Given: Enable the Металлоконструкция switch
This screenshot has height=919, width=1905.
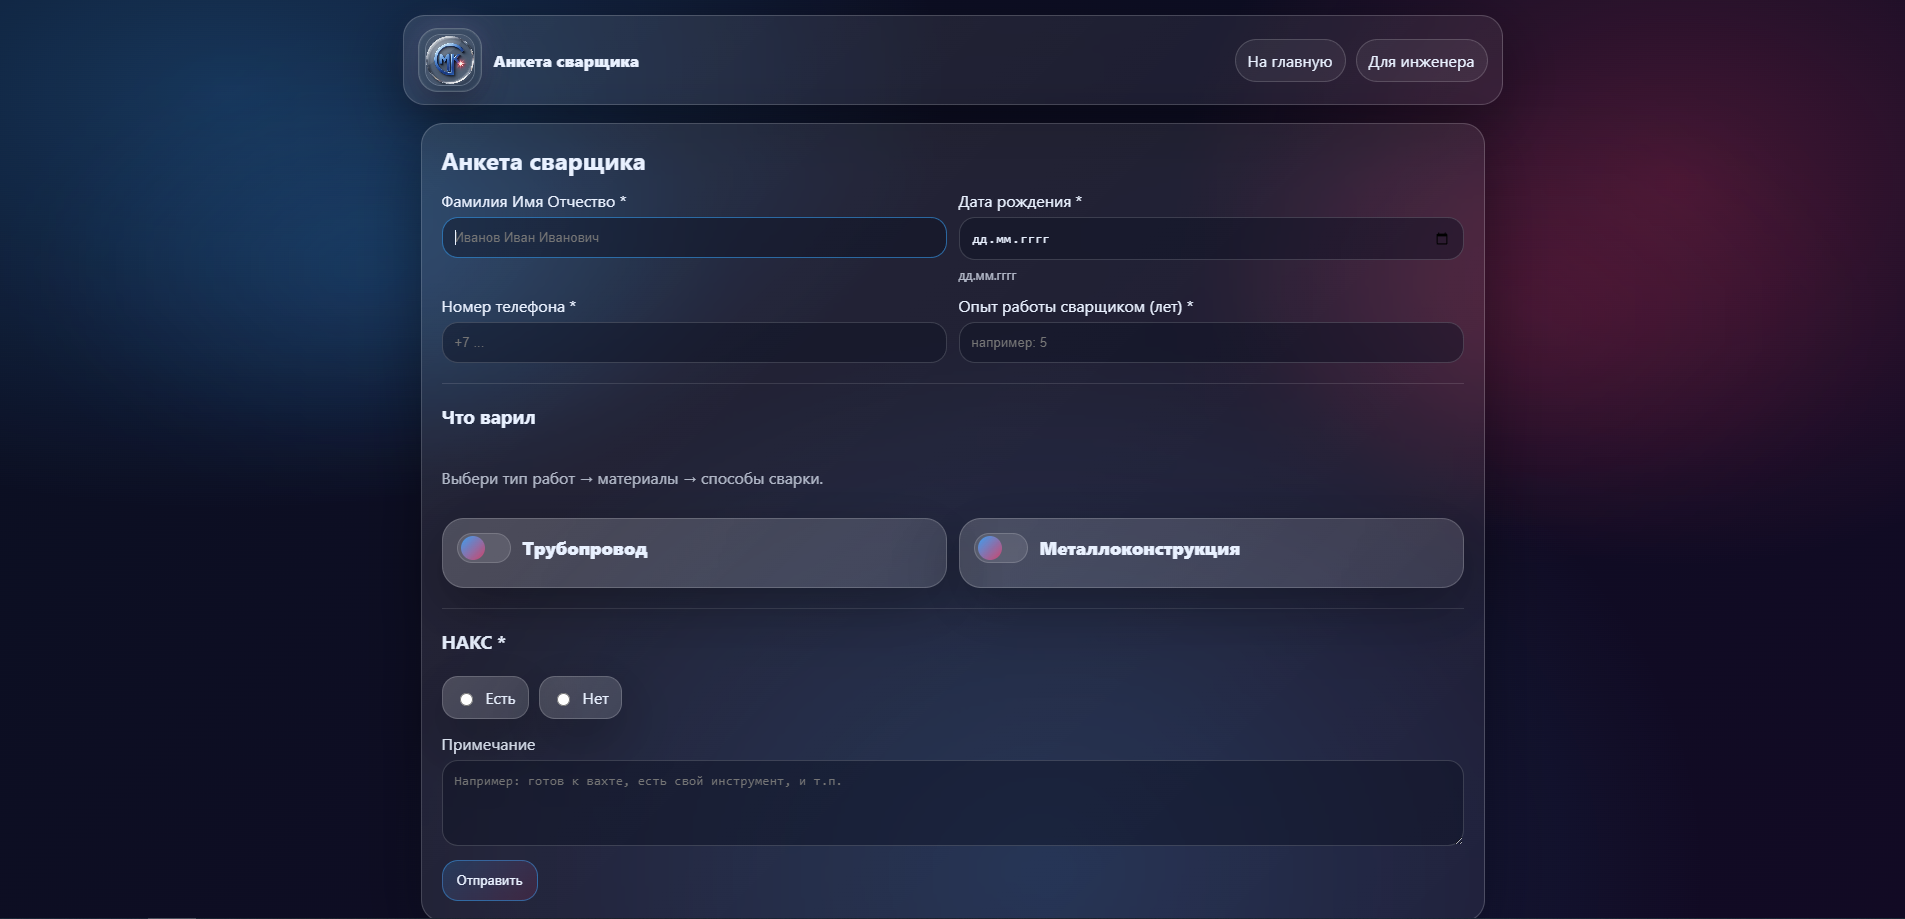Looking at the screenshot, I should tap(1001, 548).
